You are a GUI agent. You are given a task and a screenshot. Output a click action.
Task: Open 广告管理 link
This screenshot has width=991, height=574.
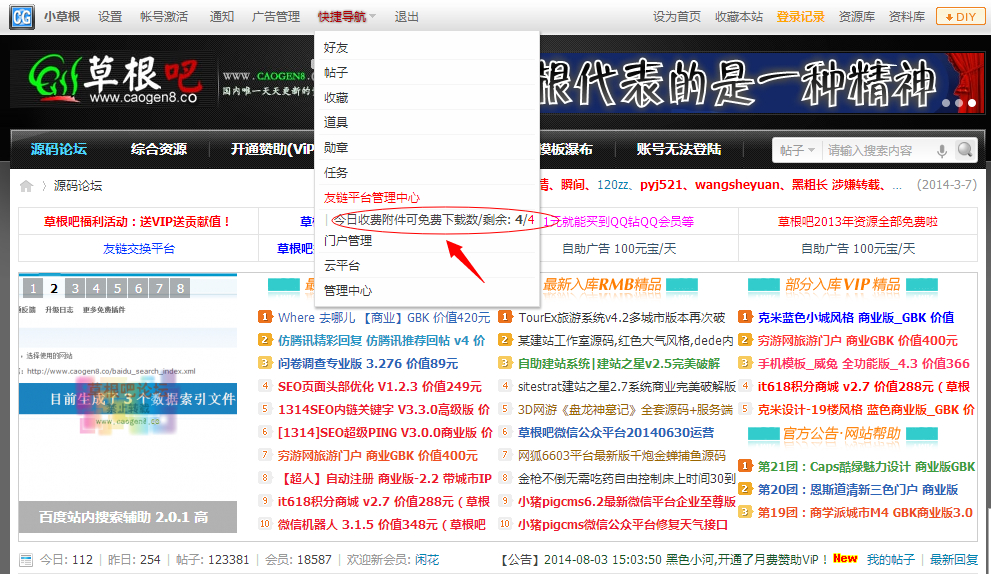[x=276, y=16]
